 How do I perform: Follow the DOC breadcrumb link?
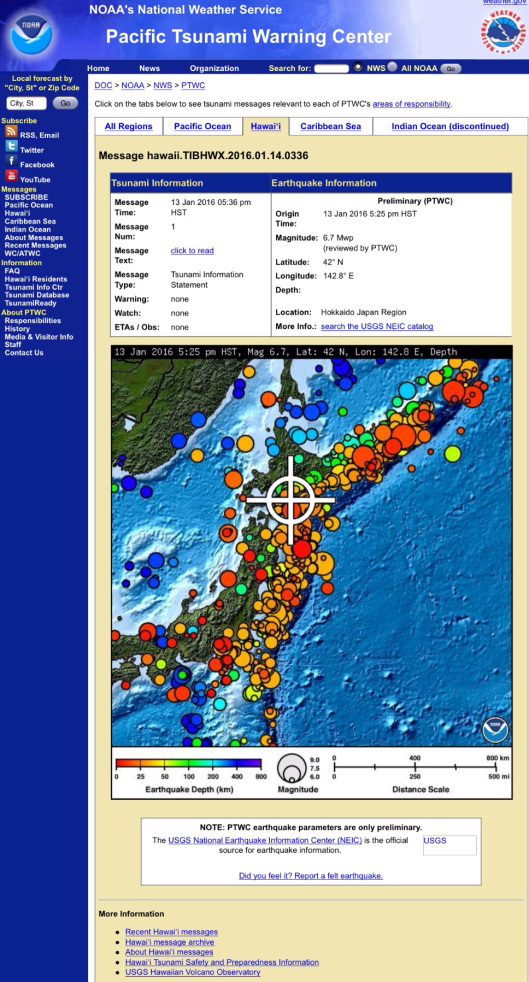(x=103, y=85)
